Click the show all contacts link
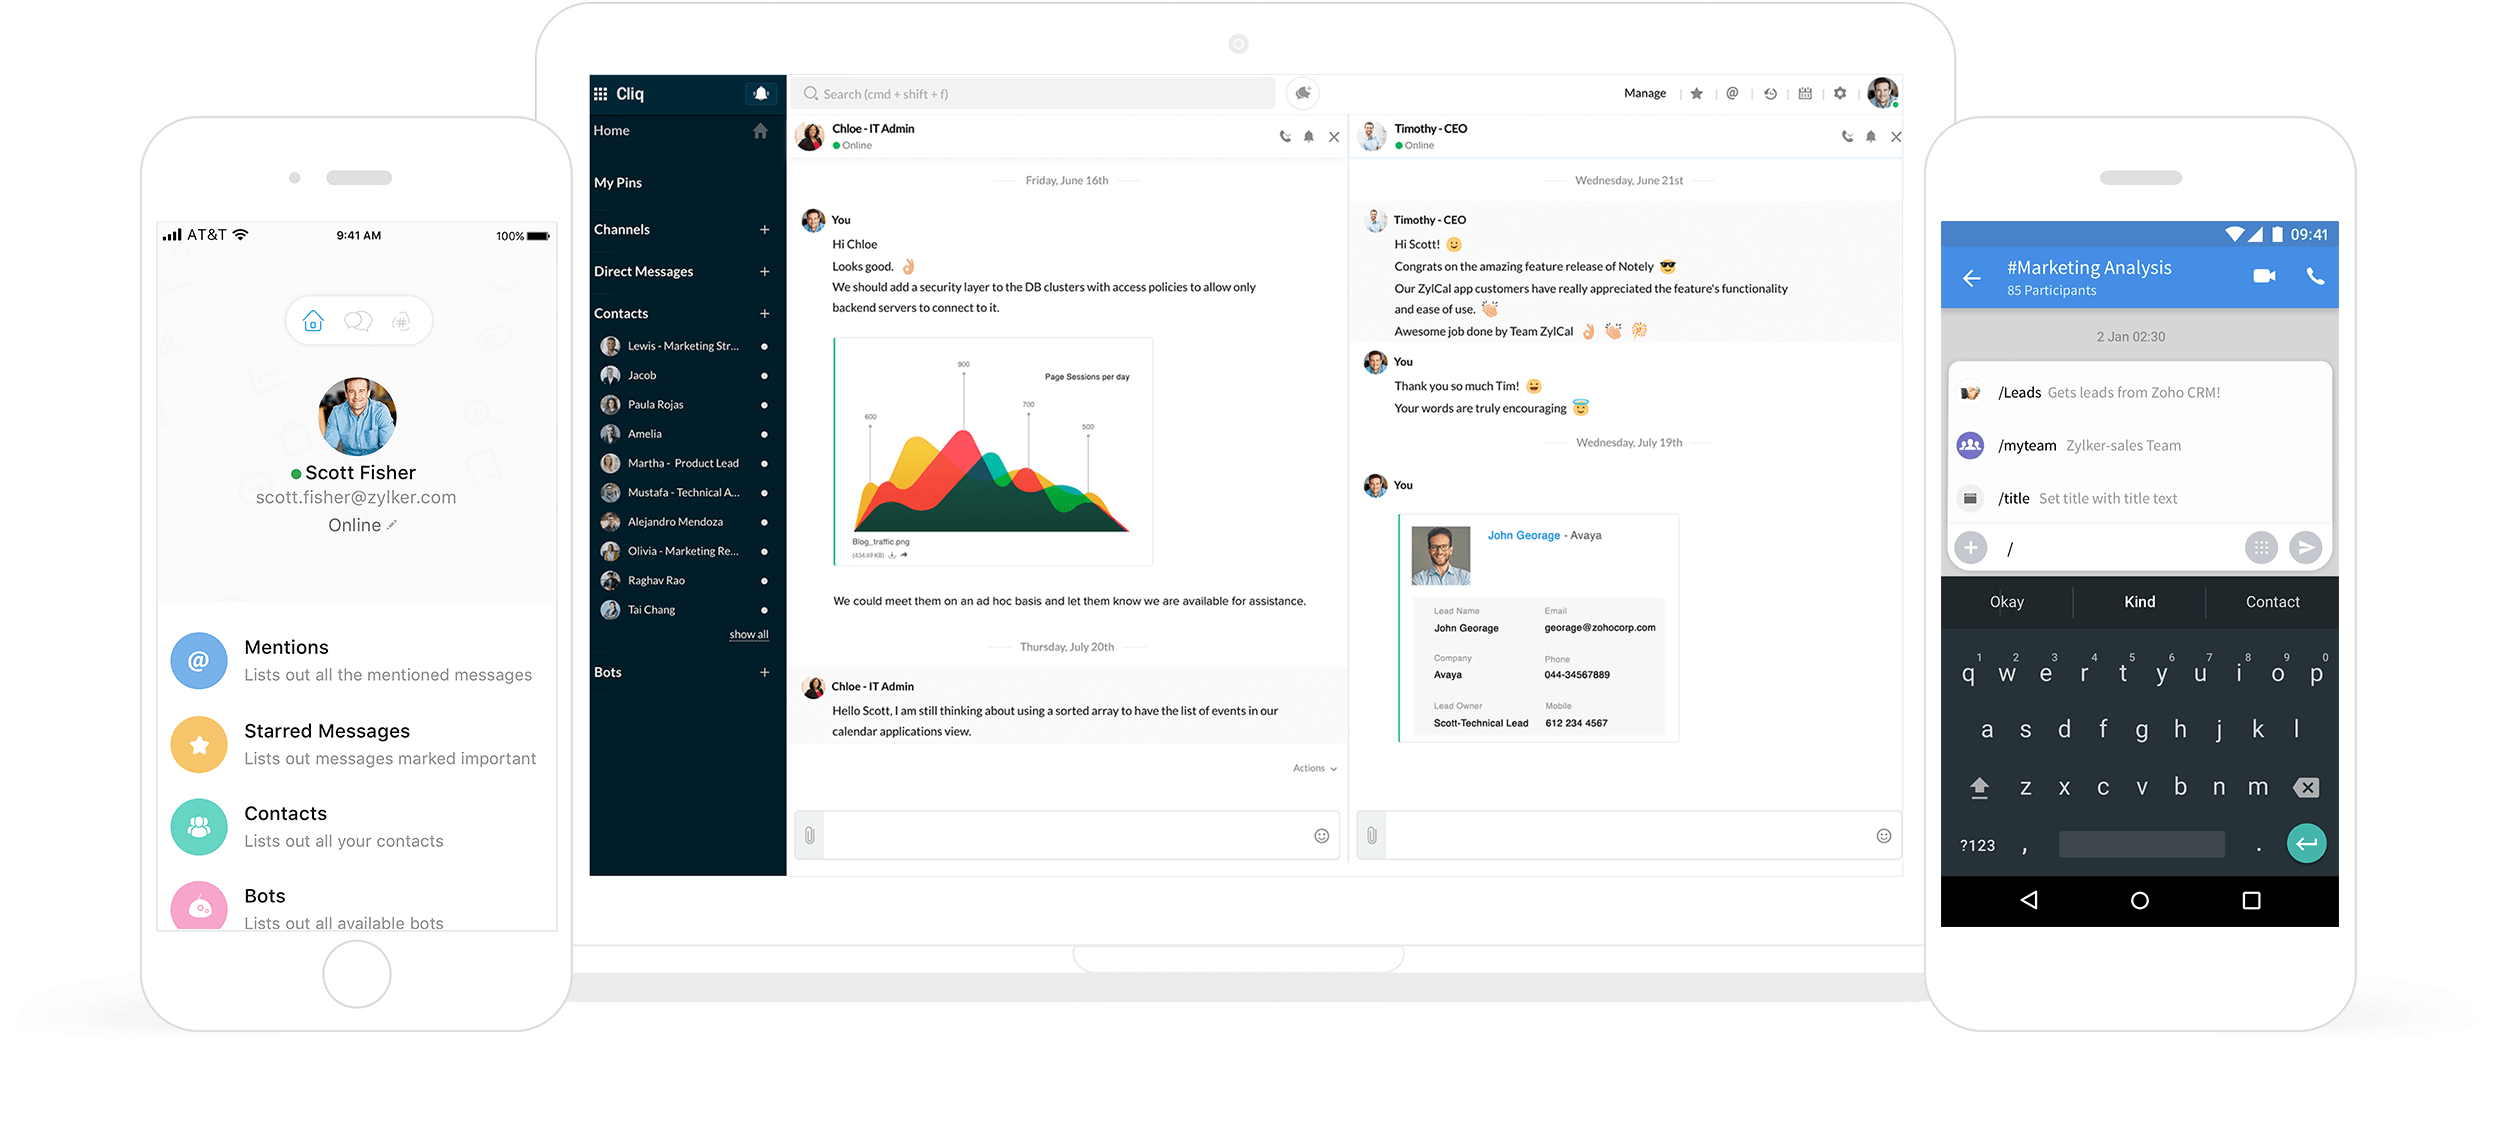This screenshot has width=2498, height=1140. (x=748, y=635)
